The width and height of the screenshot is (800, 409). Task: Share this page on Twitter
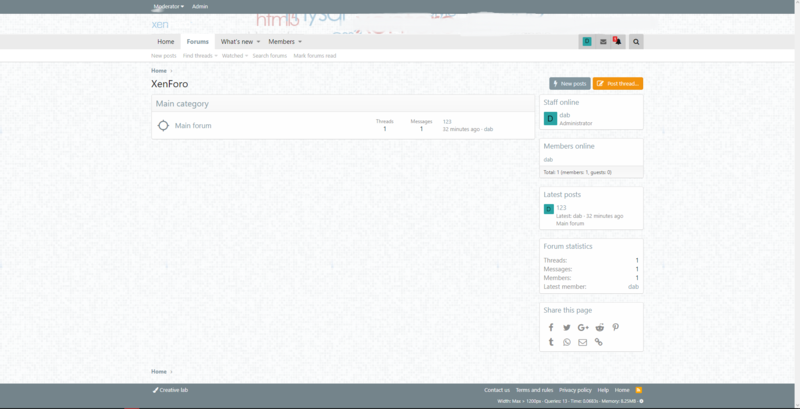pos(567,327)
